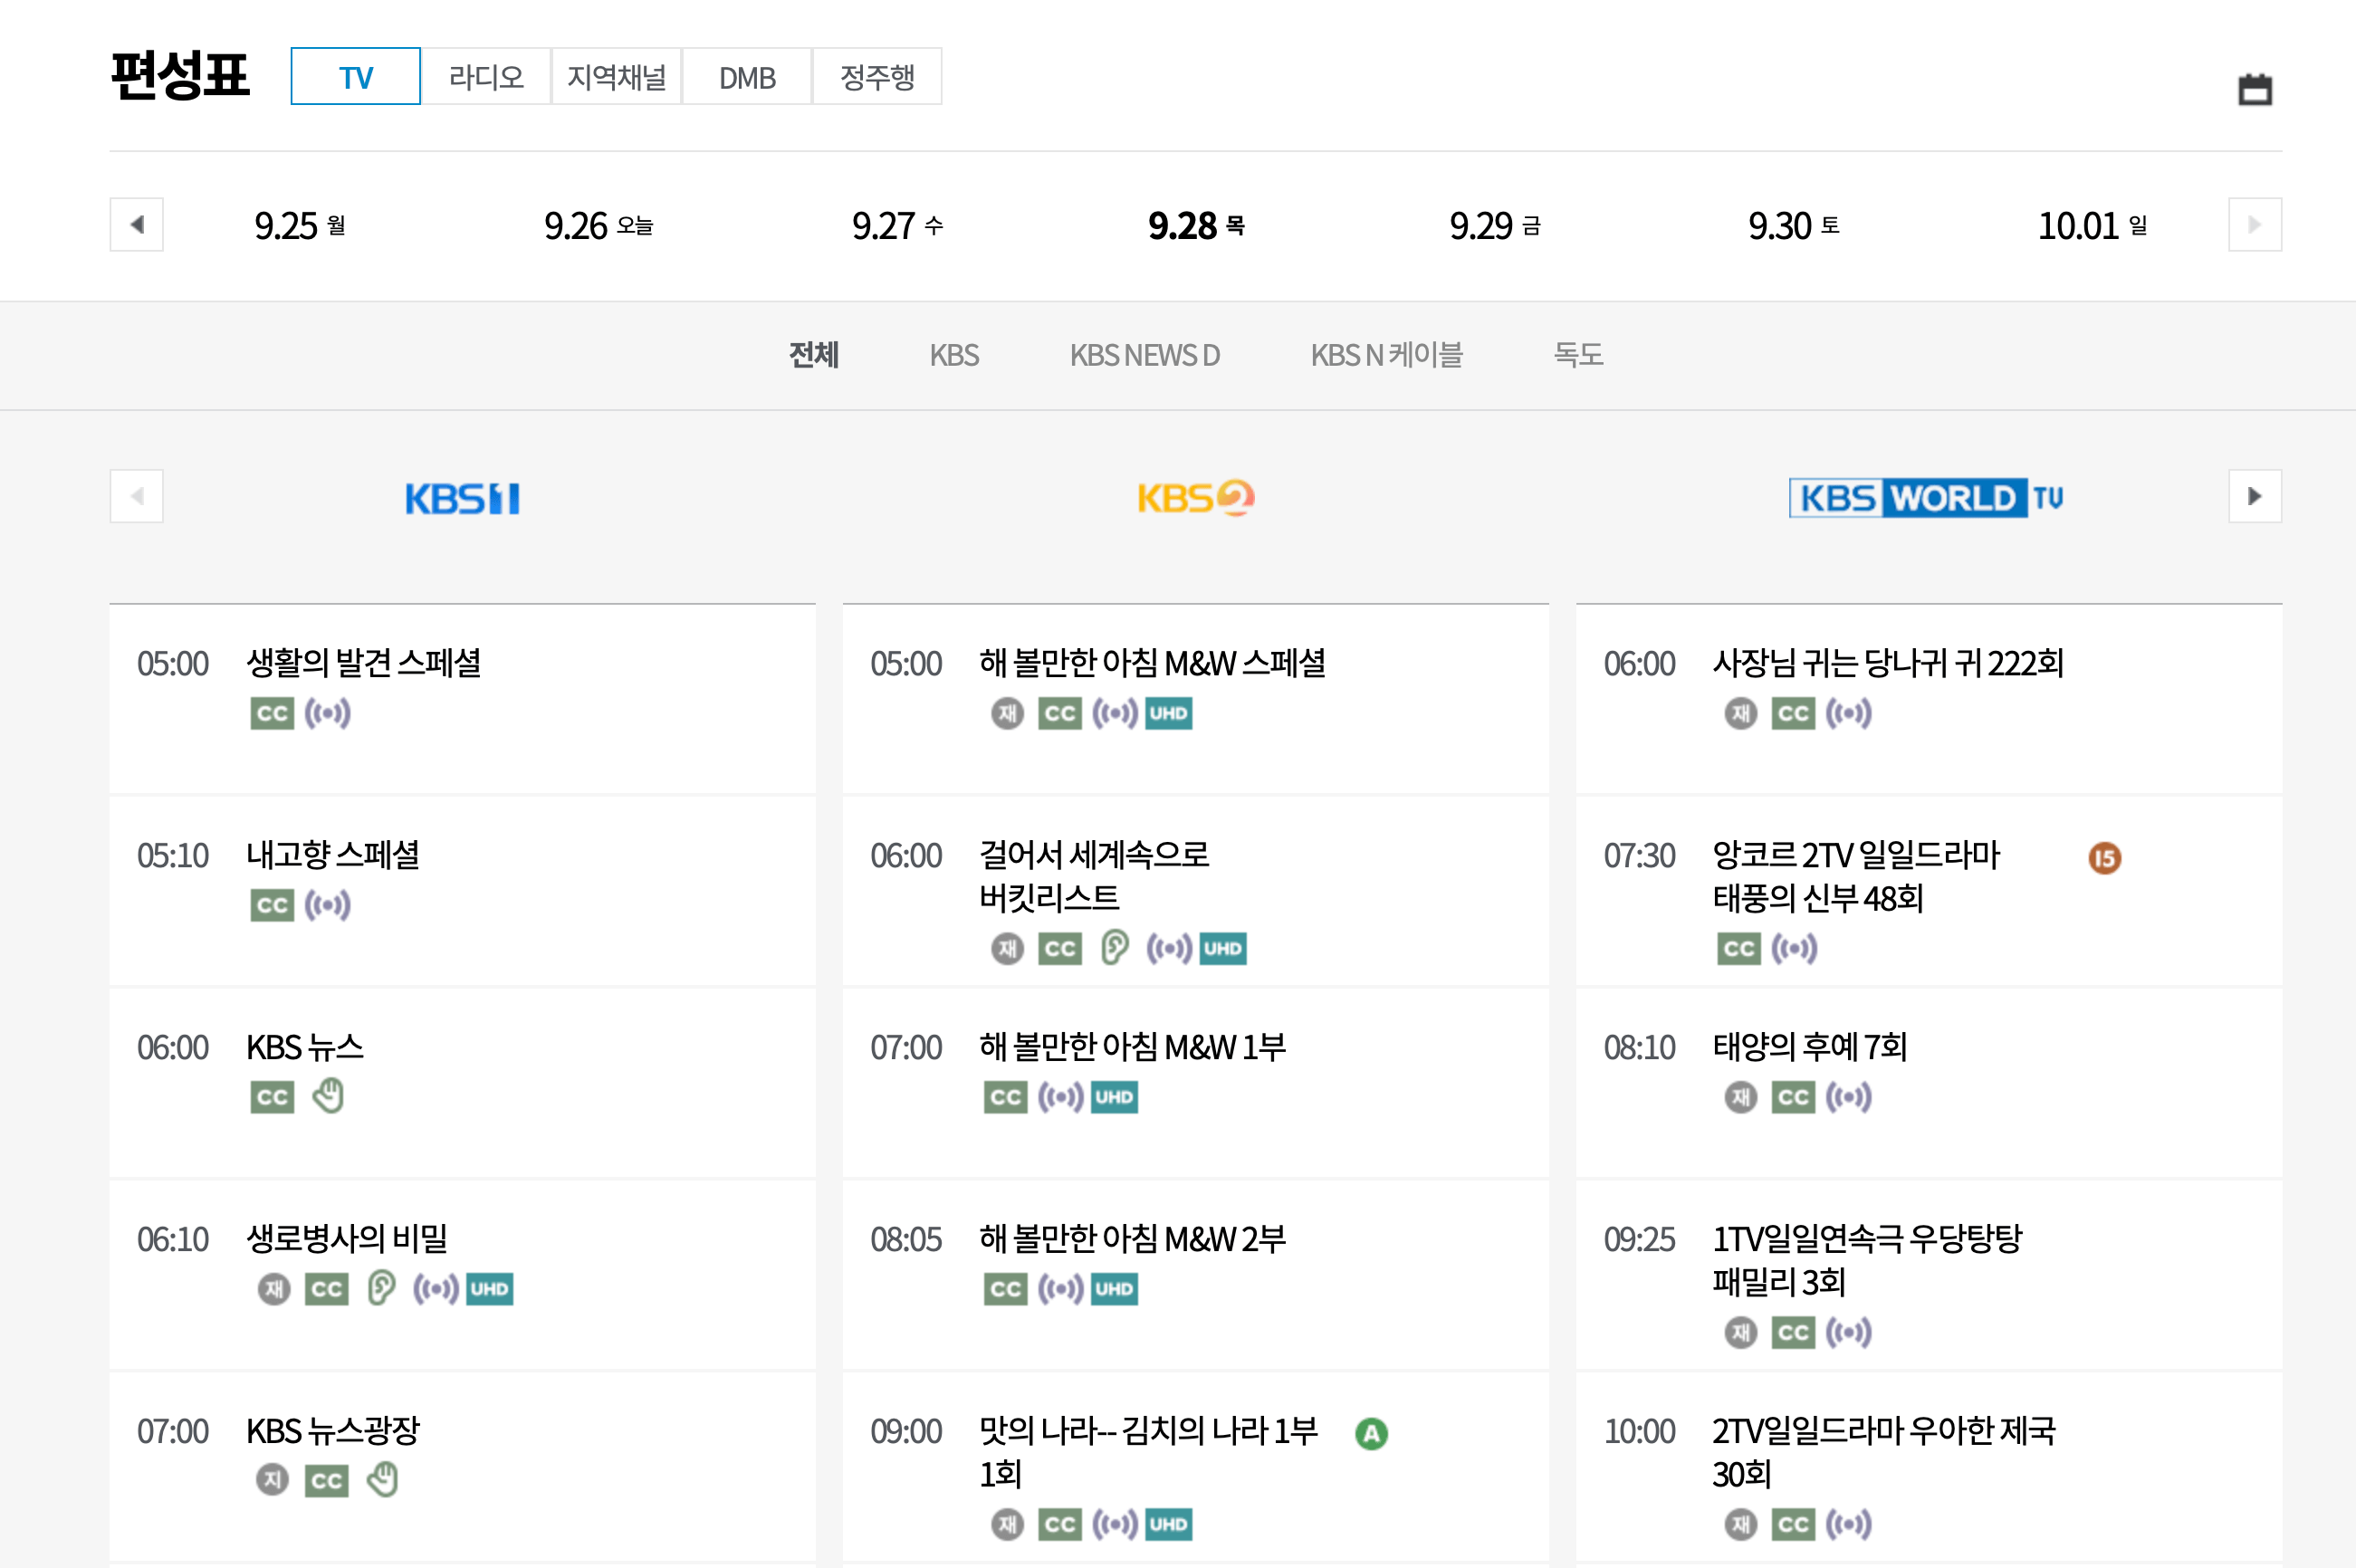Screen dimensions: 2356x1568
Task: Switch to the 라디오 tab
Action: point(486,77)
